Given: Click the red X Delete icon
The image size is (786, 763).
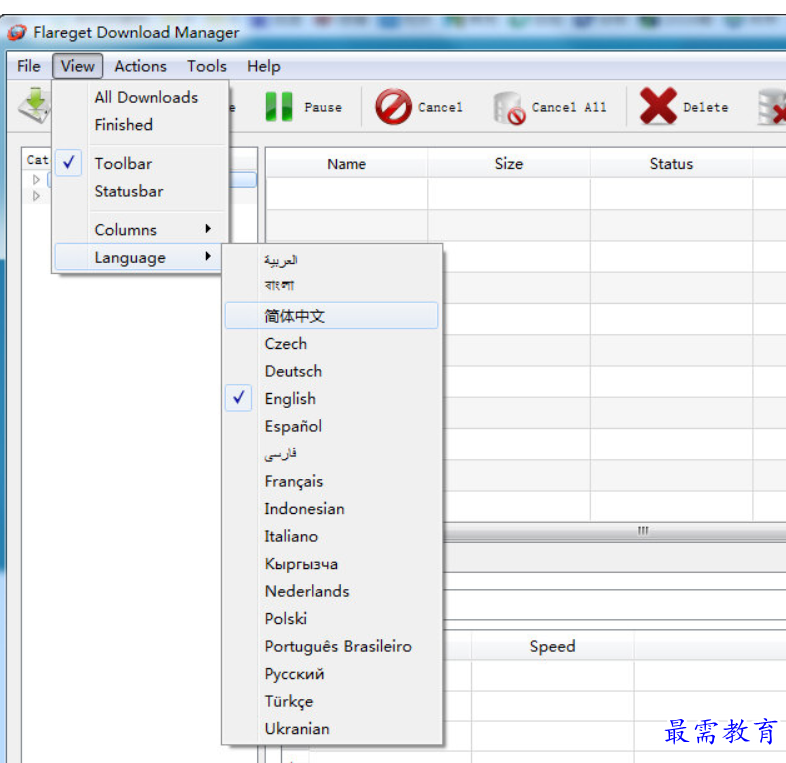Looking at the screenshot, I should [x=658, y=106].
